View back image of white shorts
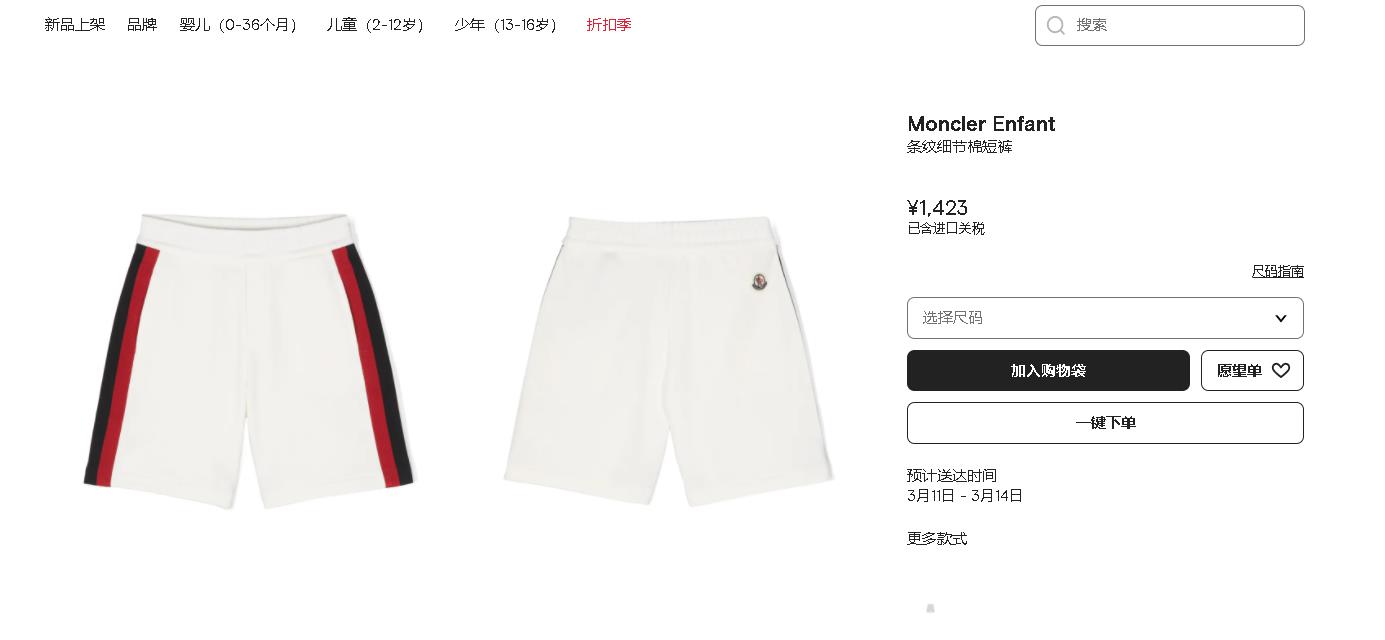The image size is (1385, 640). 668,360
